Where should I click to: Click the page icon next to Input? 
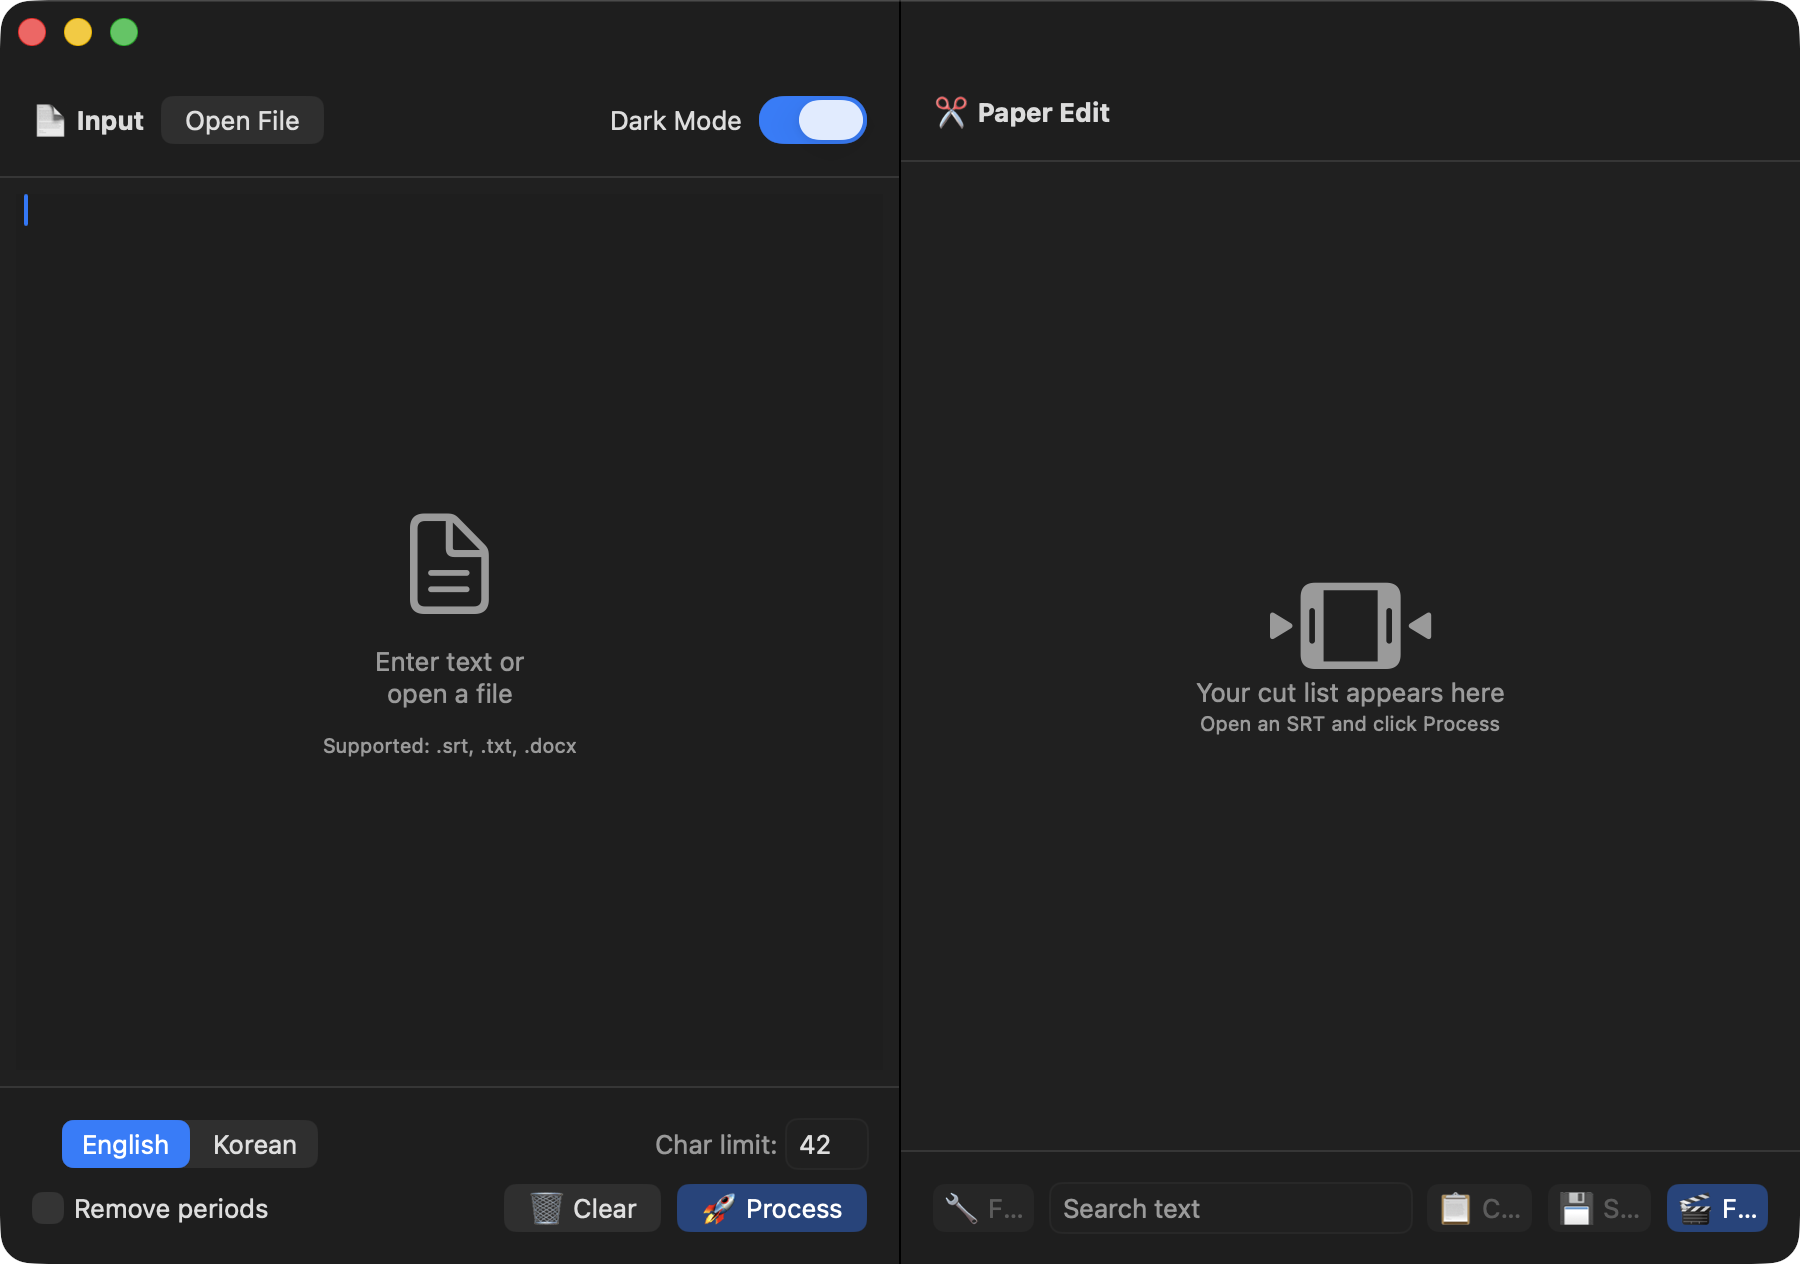50,121
